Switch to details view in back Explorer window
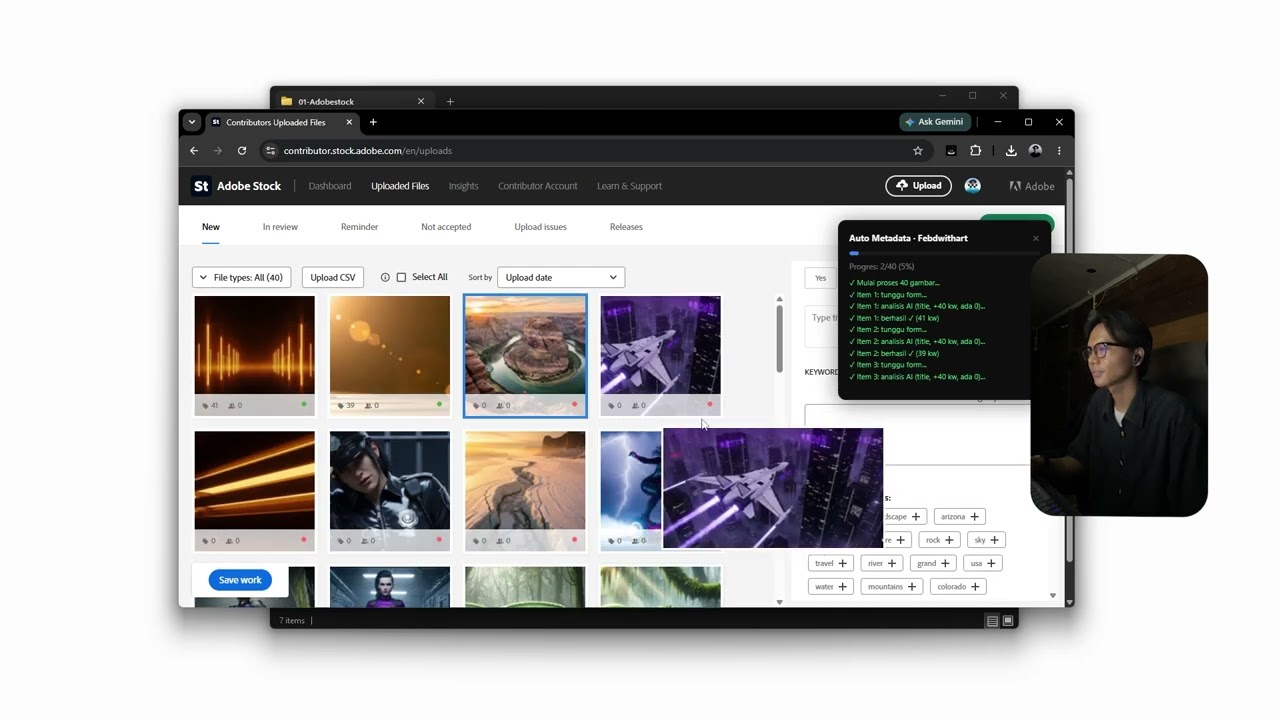Viewport: 1280px width, 720px height. [x=992, y=621]
